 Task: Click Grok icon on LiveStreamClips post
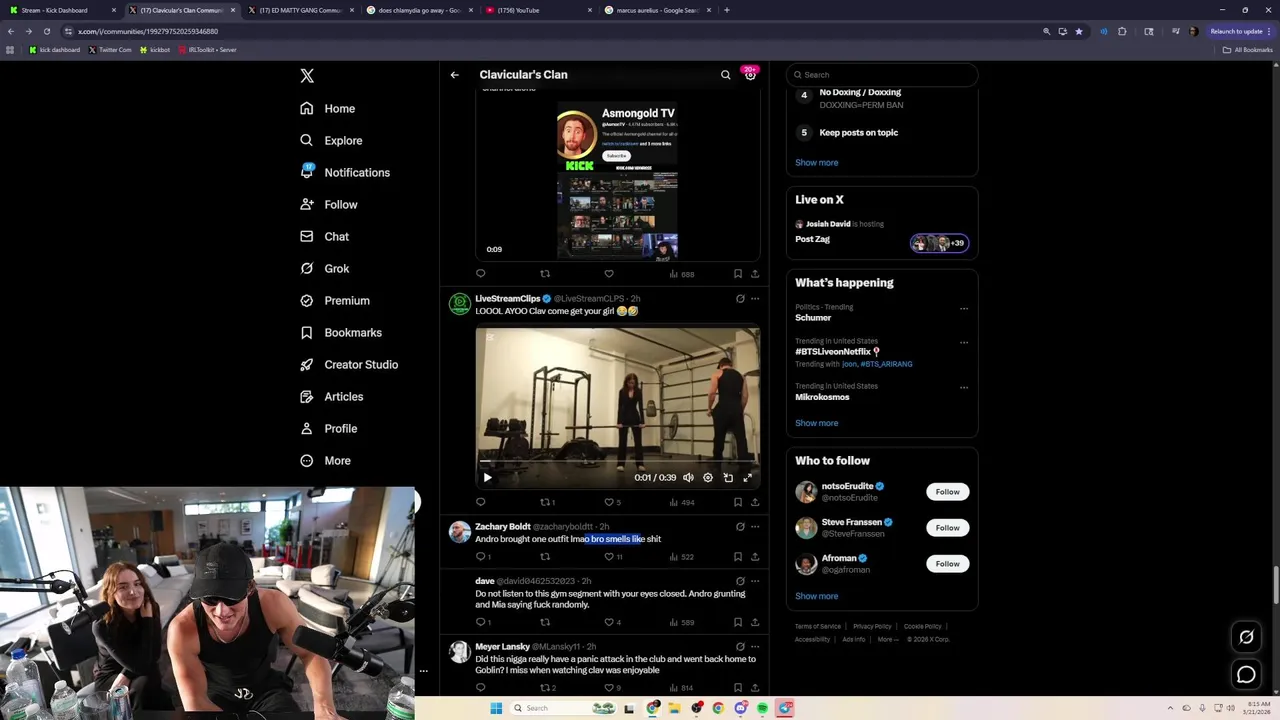coord(740,299)
